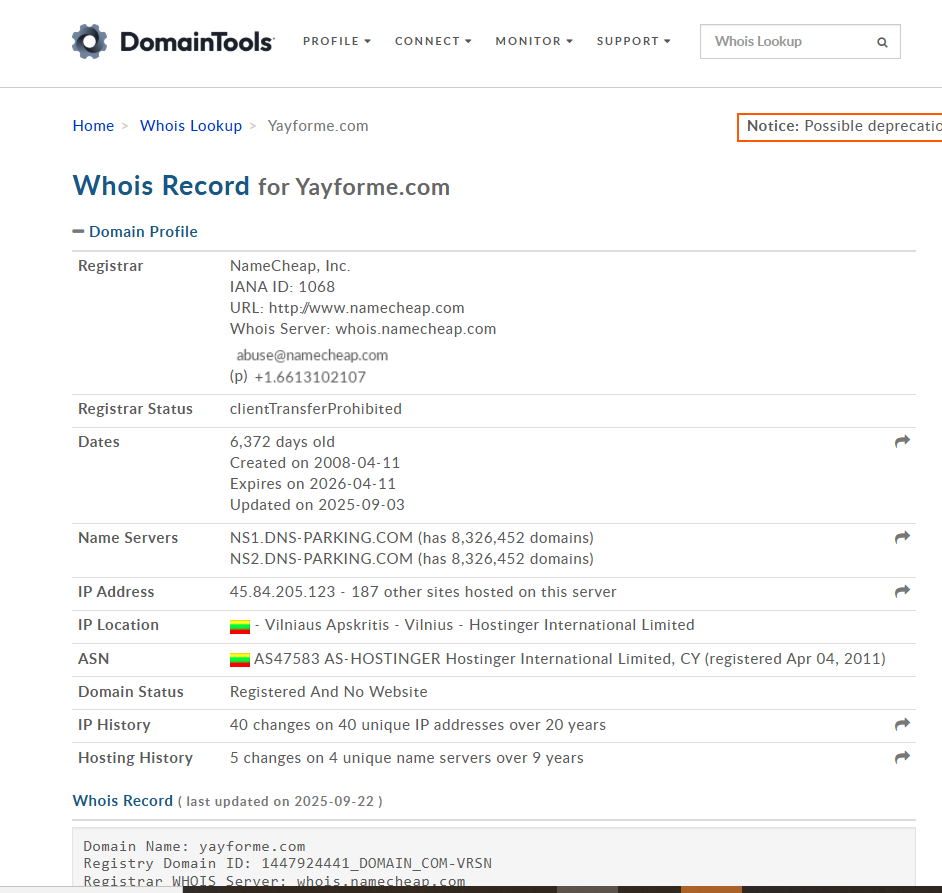Open the Whois Lookup breadcrumb link
942x893 pixels.
tap(191, 126)
